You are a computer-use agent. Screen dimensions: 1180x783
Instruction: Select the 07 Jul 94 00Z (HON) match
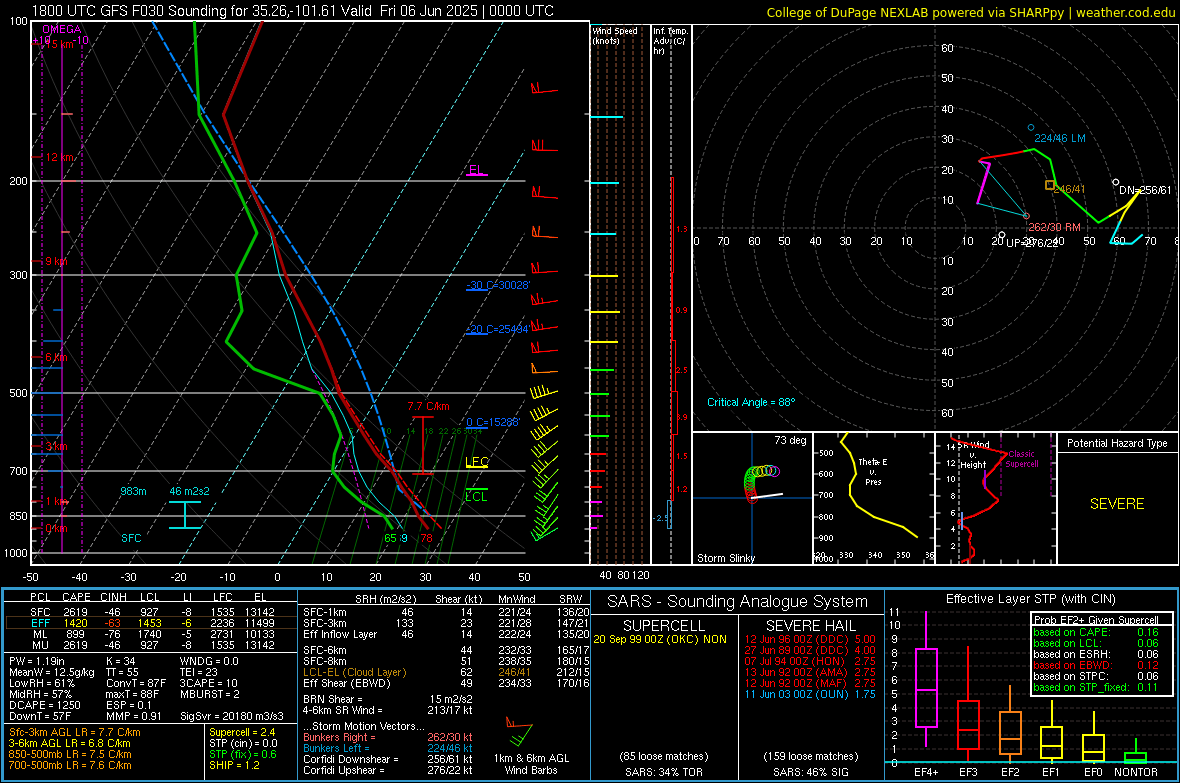810,661
